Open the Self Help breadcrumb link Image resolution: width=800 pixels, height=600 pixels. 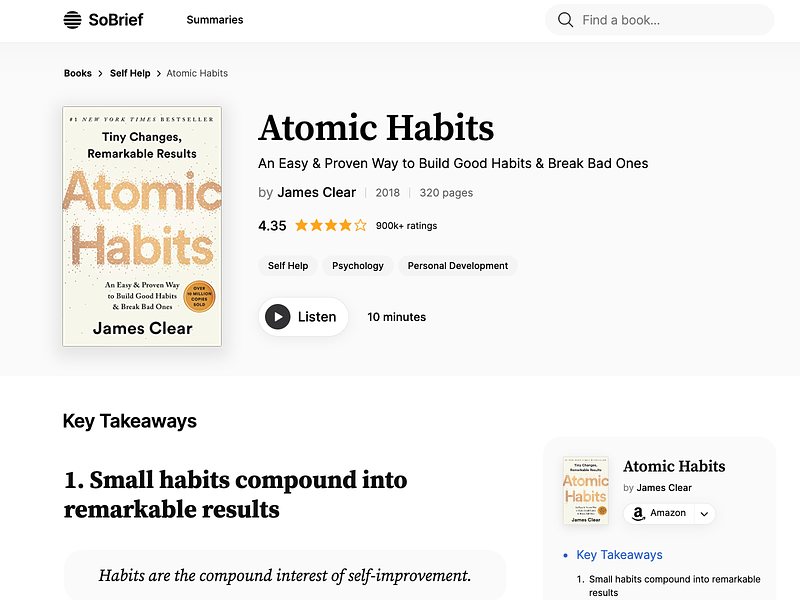tap(130, 73)
